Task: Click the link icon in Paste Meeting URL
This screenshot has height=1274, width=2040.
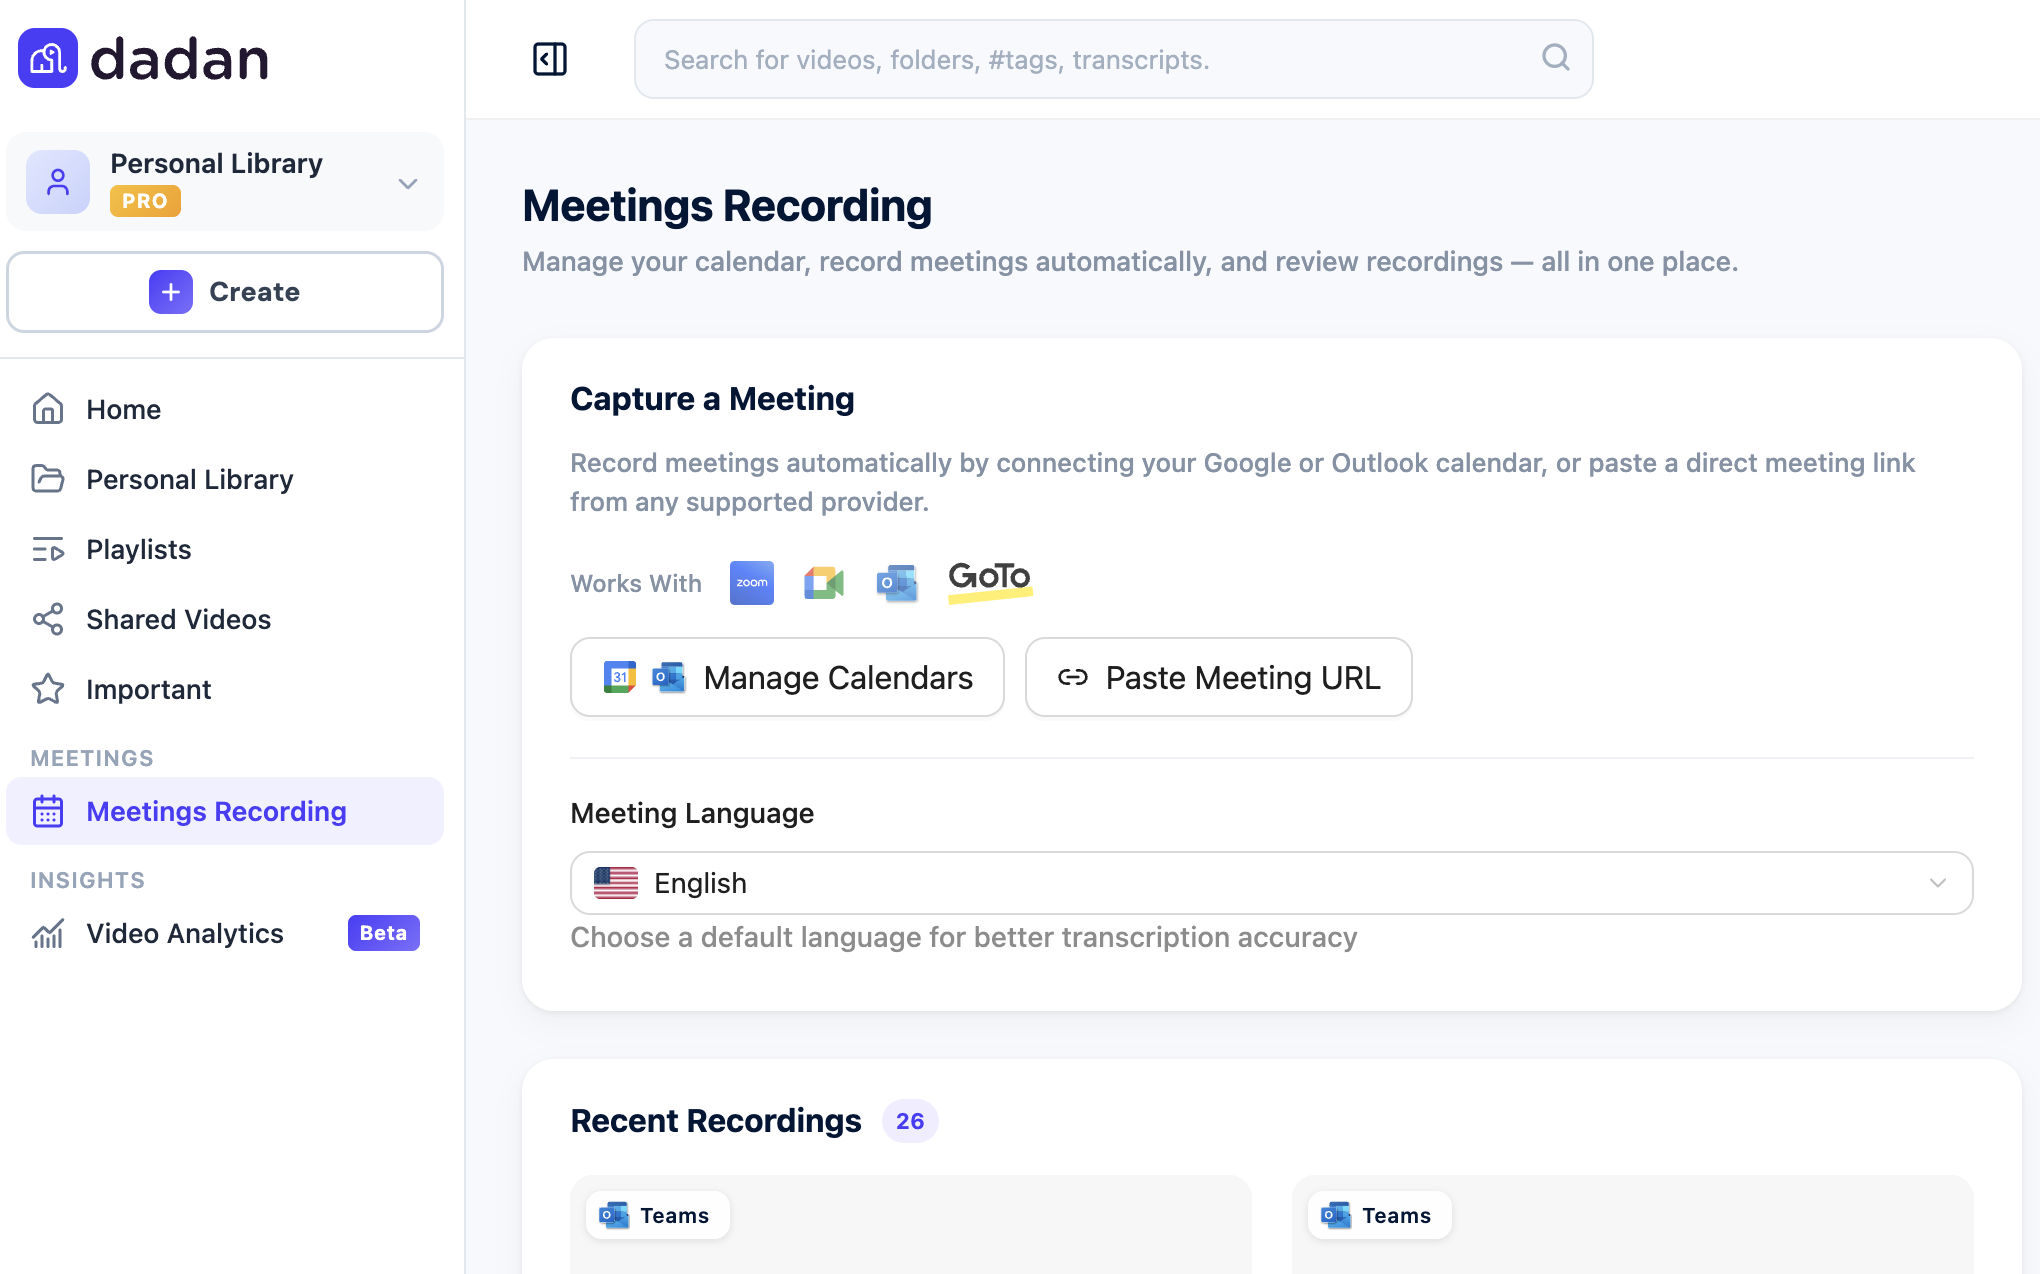Action: click(1073, 677)
